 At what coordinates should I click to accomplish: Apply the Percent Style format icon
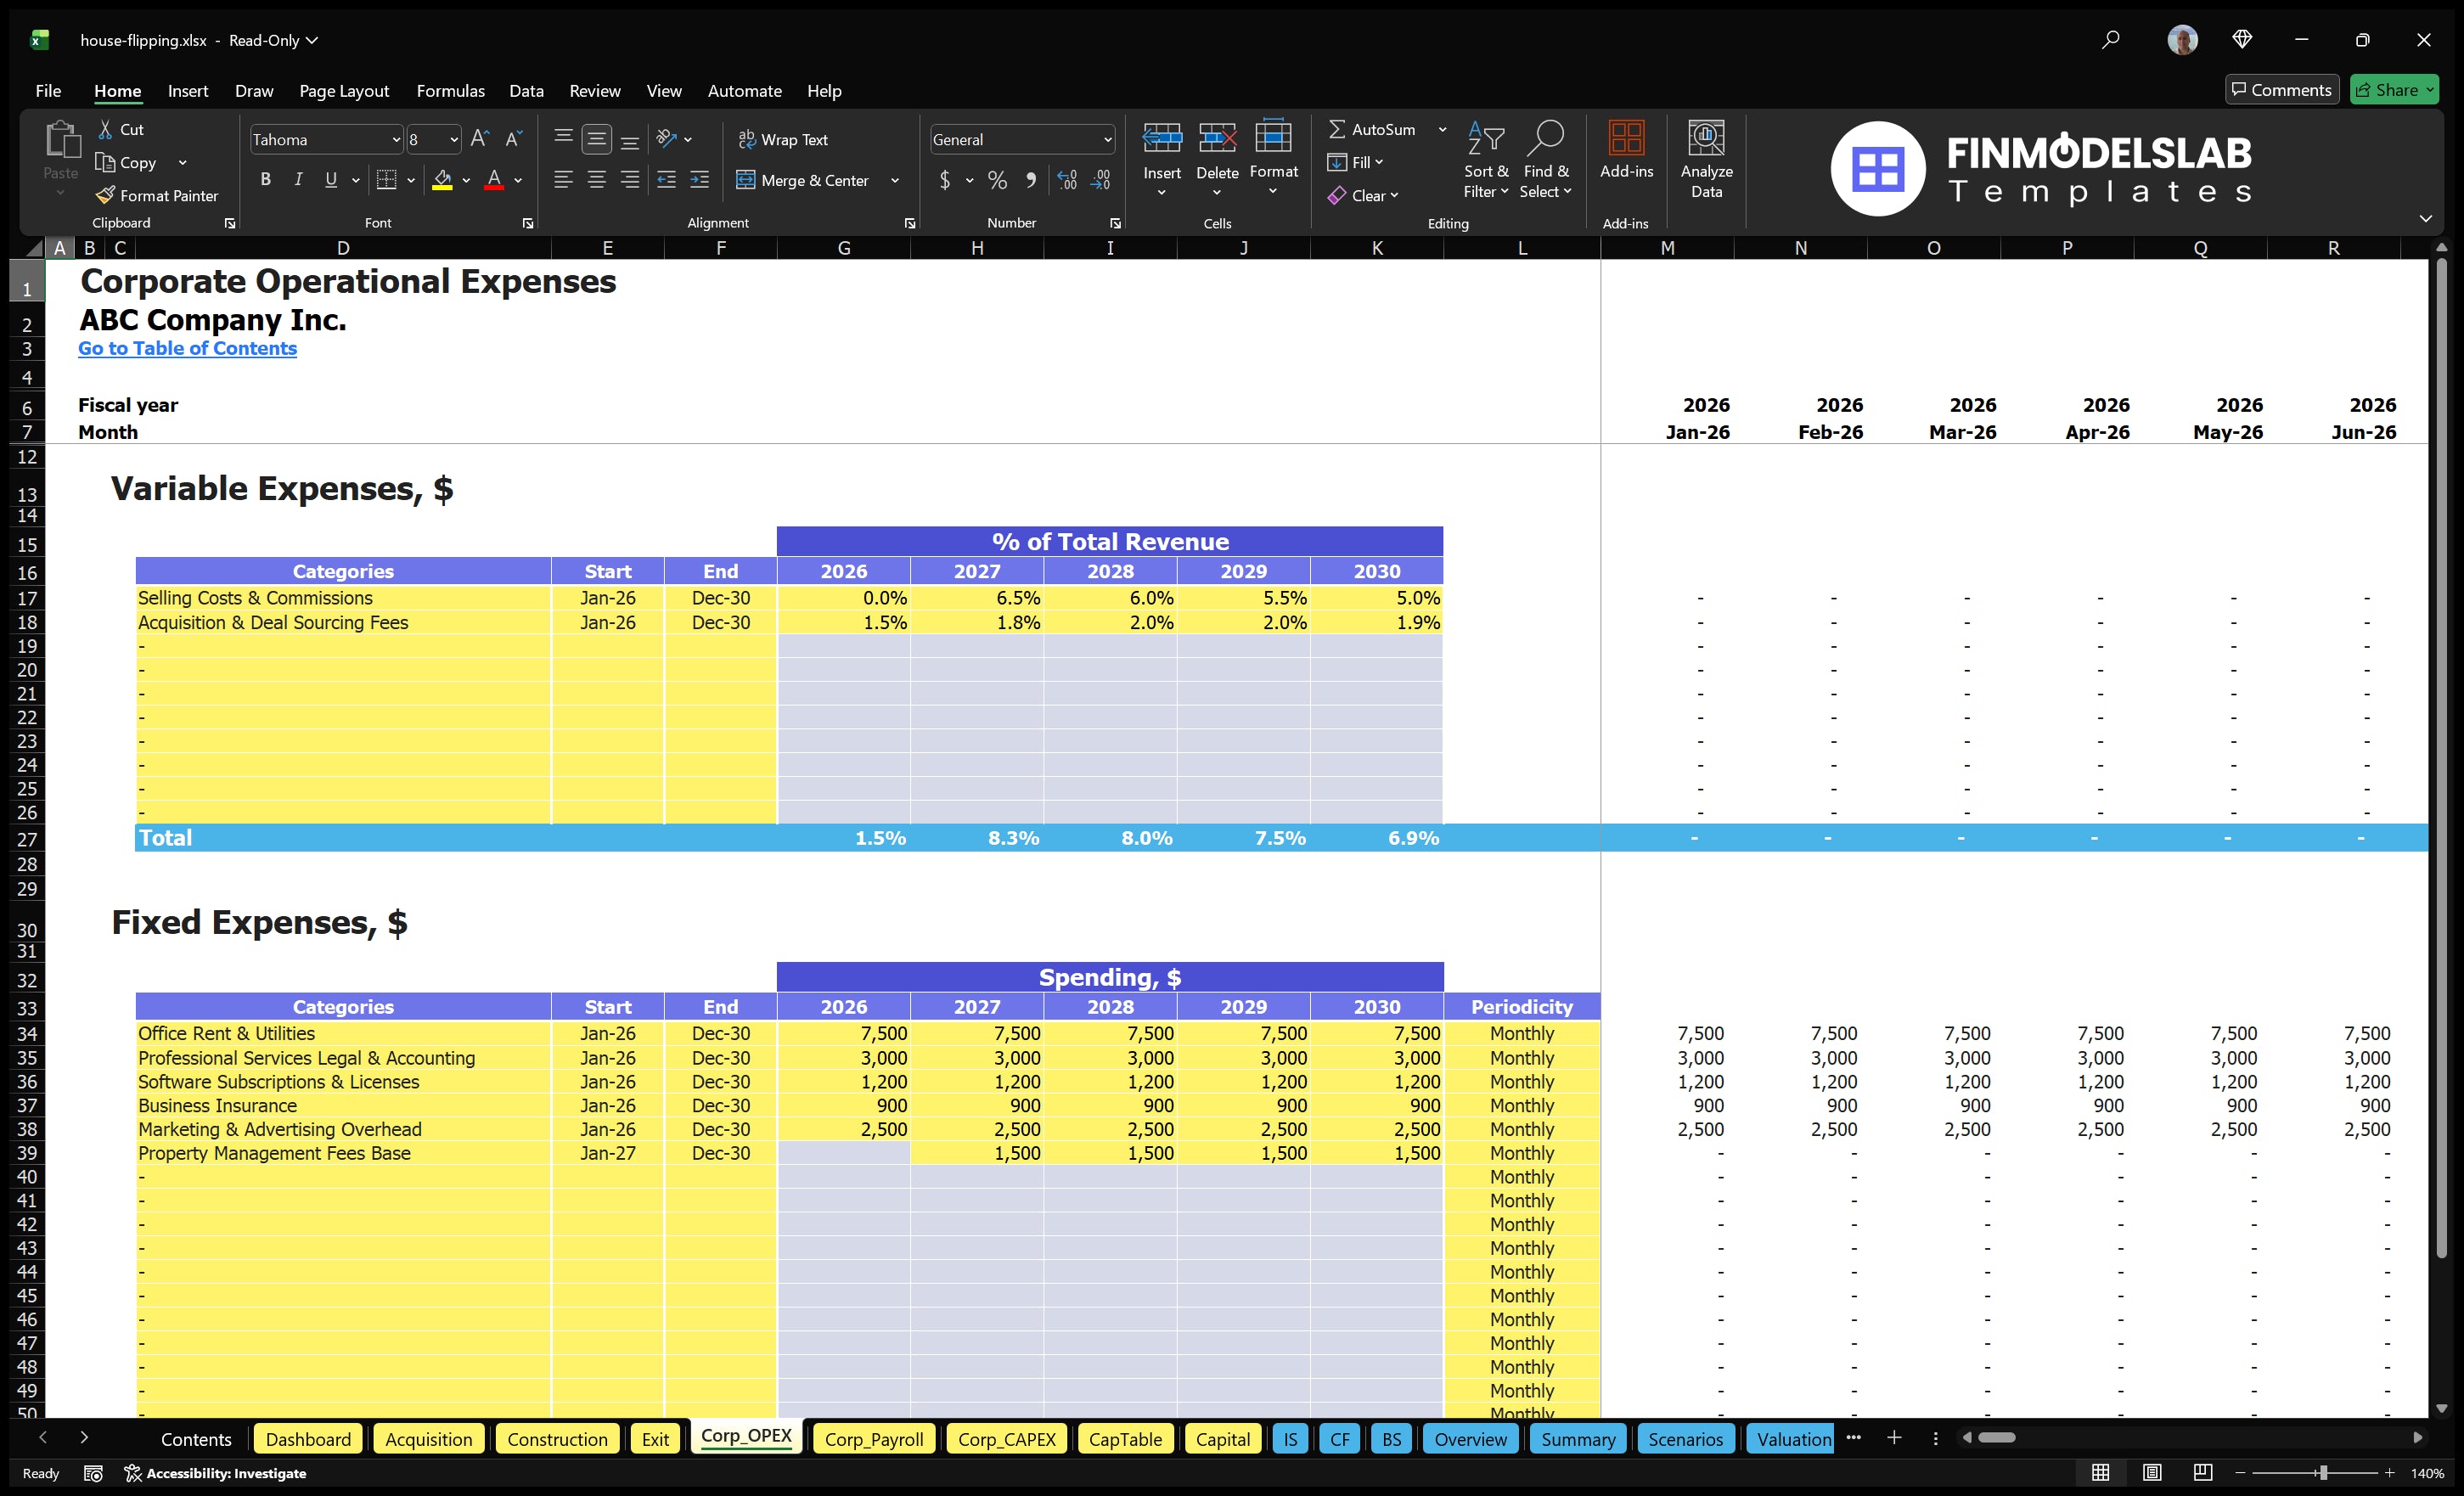click(997, 180)
